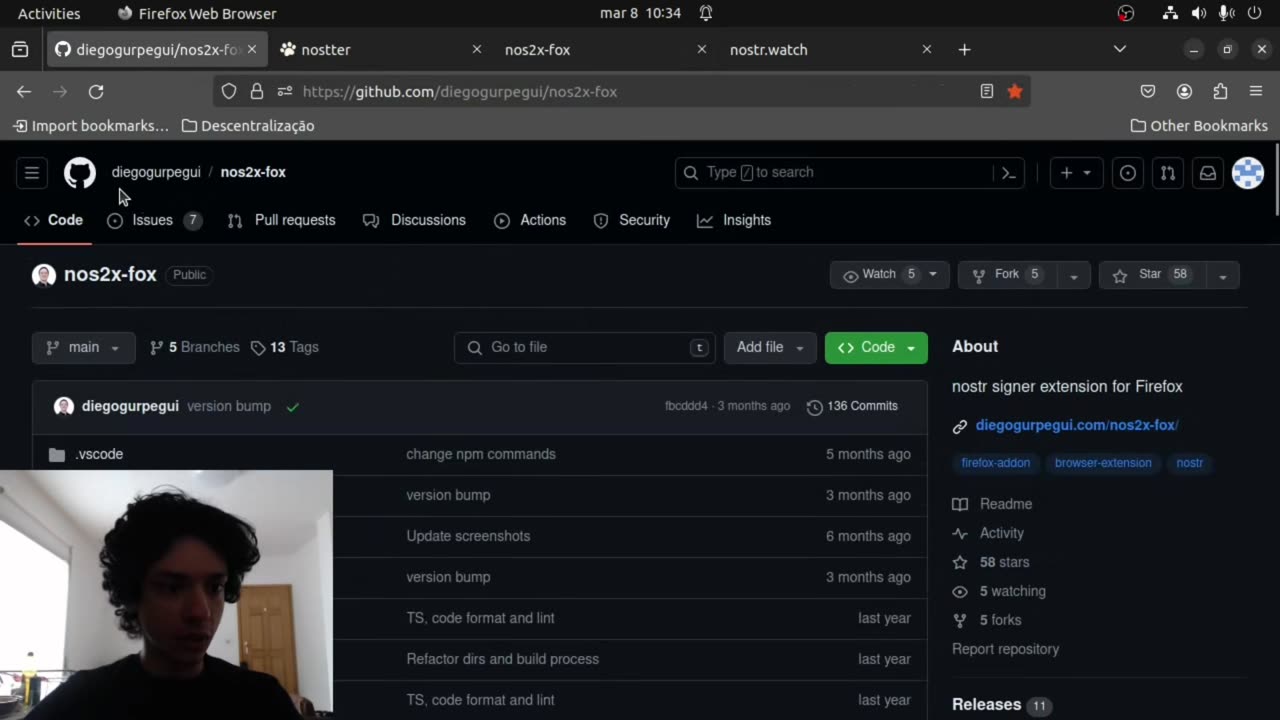This screenshot has width=1280, height=720.
Task: Switch to the Pull requests tab
Action: pos(281,220)
